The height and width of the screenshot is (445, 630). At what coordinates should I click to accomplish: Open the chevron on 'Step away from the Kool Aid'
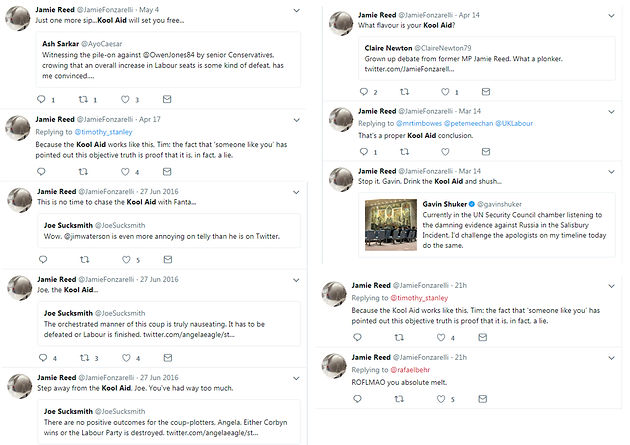tap(296, 378)
